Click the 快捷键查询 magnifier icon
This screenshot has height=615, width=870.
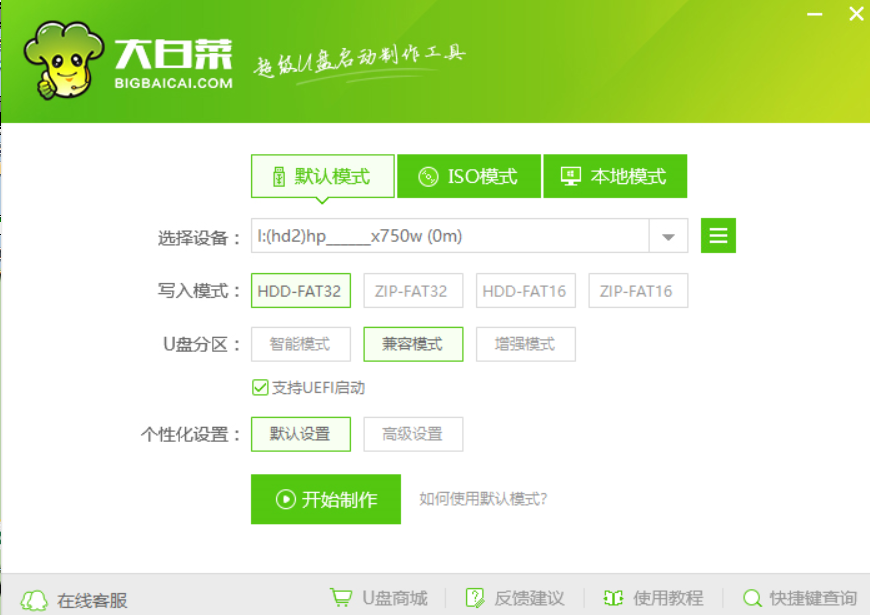coord(752,598)
